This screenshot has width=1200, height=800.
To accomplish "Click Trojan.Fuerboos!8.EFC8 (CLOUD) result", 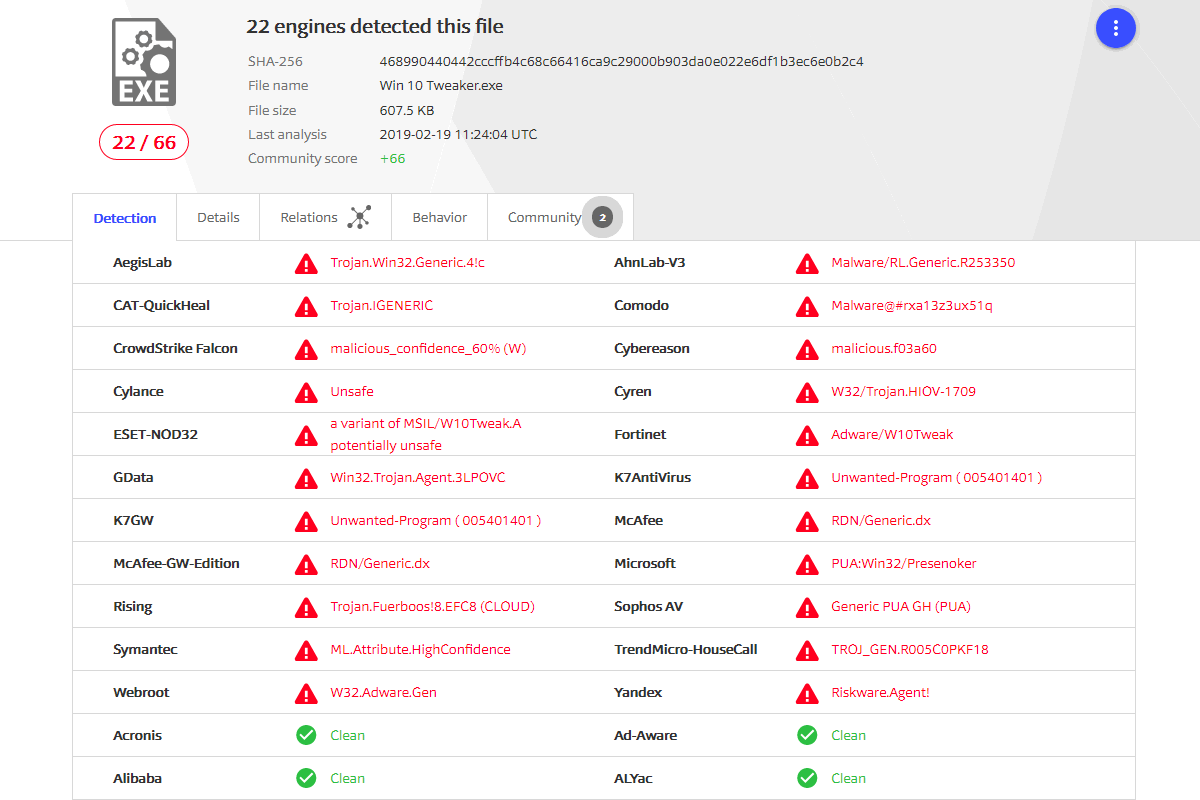I will point(433,607).
